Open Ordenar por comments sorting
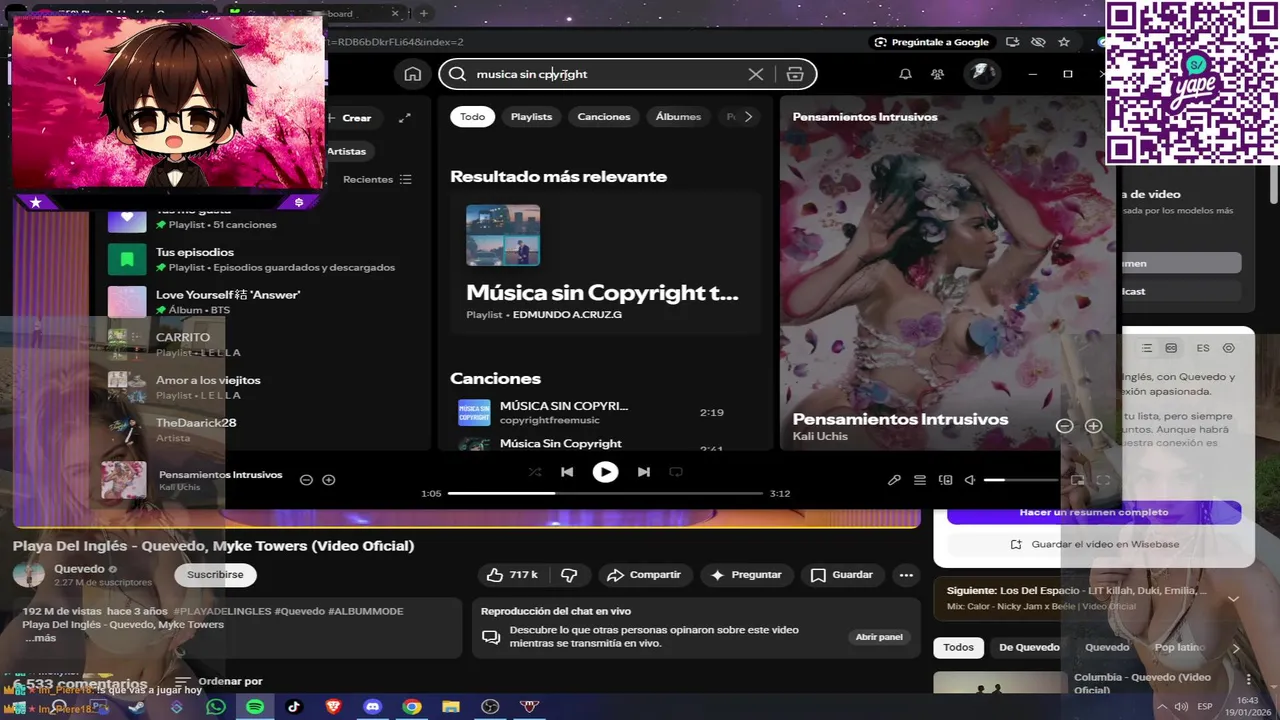 tap(220, 682)
